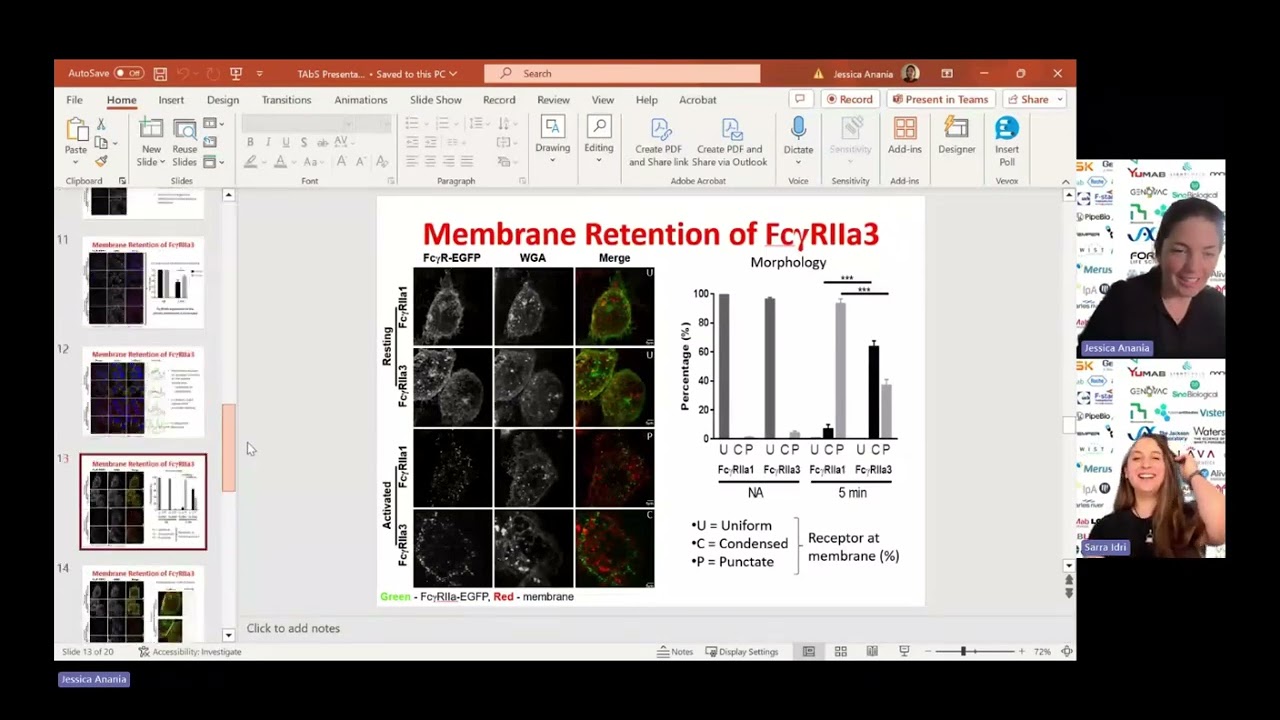Reset the slide layout

tap(209, 143)
